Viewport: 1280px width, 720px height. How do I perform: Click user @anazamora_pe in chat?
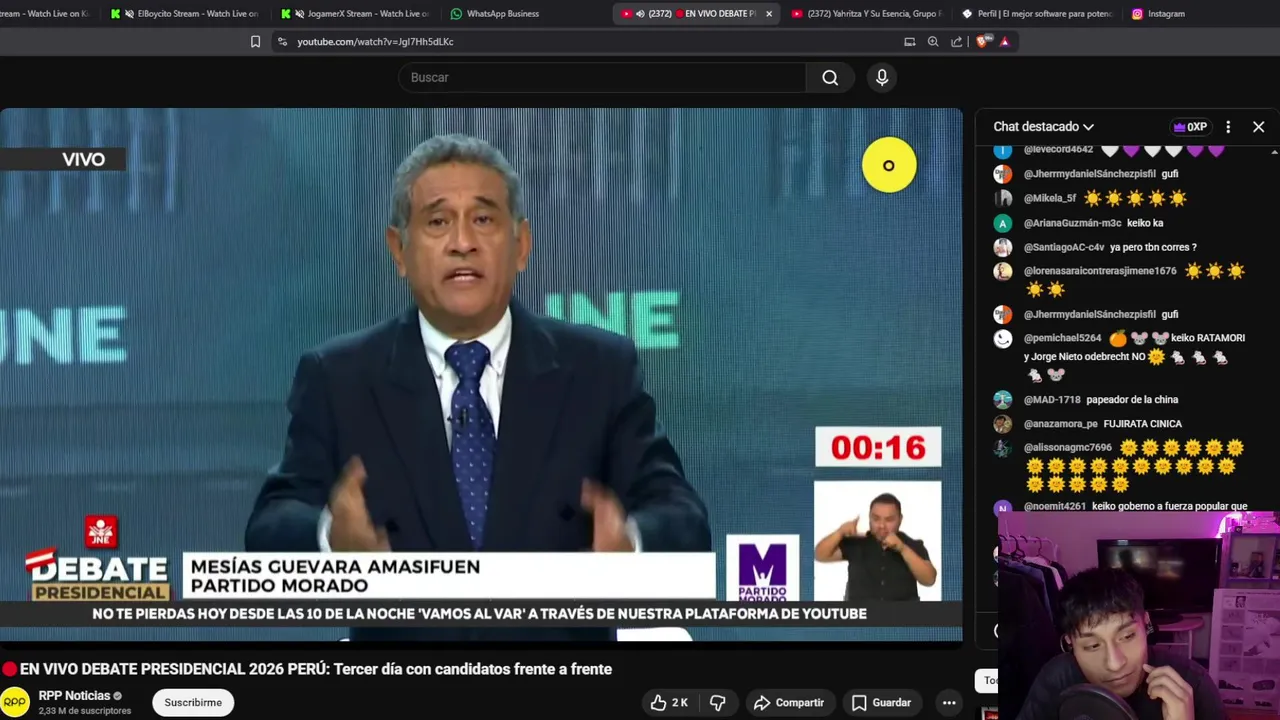point(1060,424)
